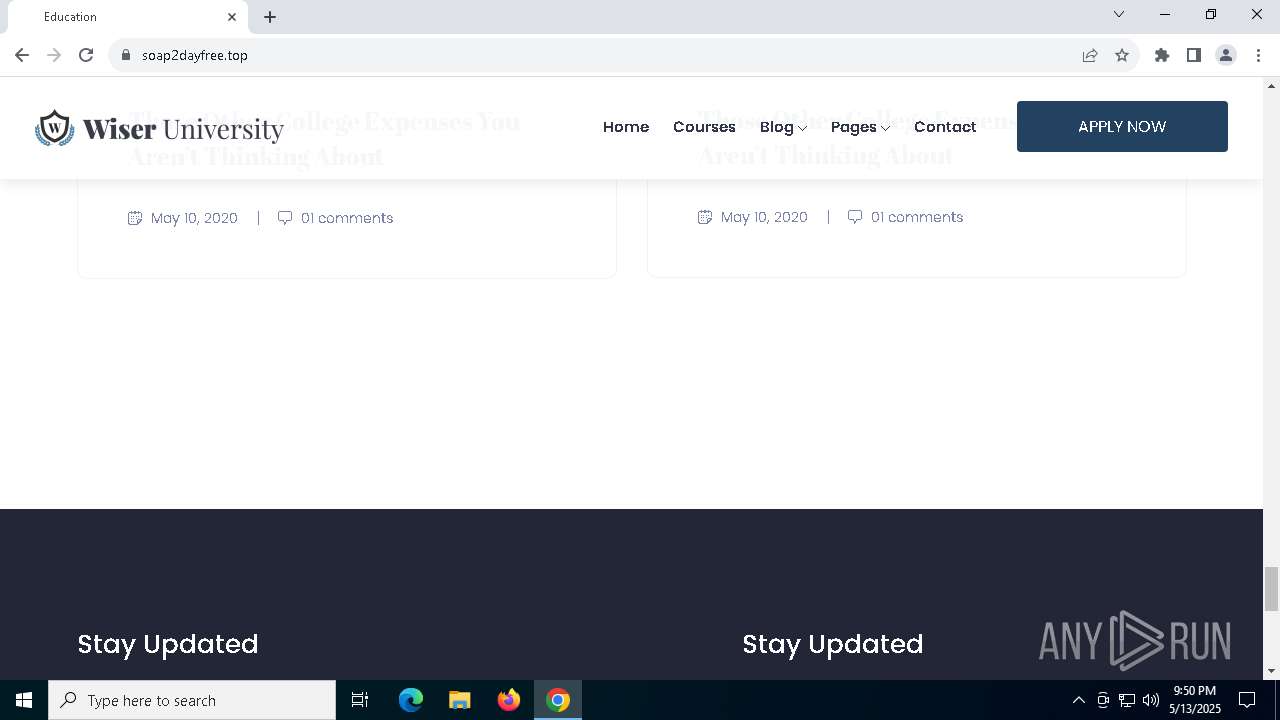The width and height of the screenshot is (1280, 720).
Task: Launch Firefox from the taskbar
Action: 509,700
